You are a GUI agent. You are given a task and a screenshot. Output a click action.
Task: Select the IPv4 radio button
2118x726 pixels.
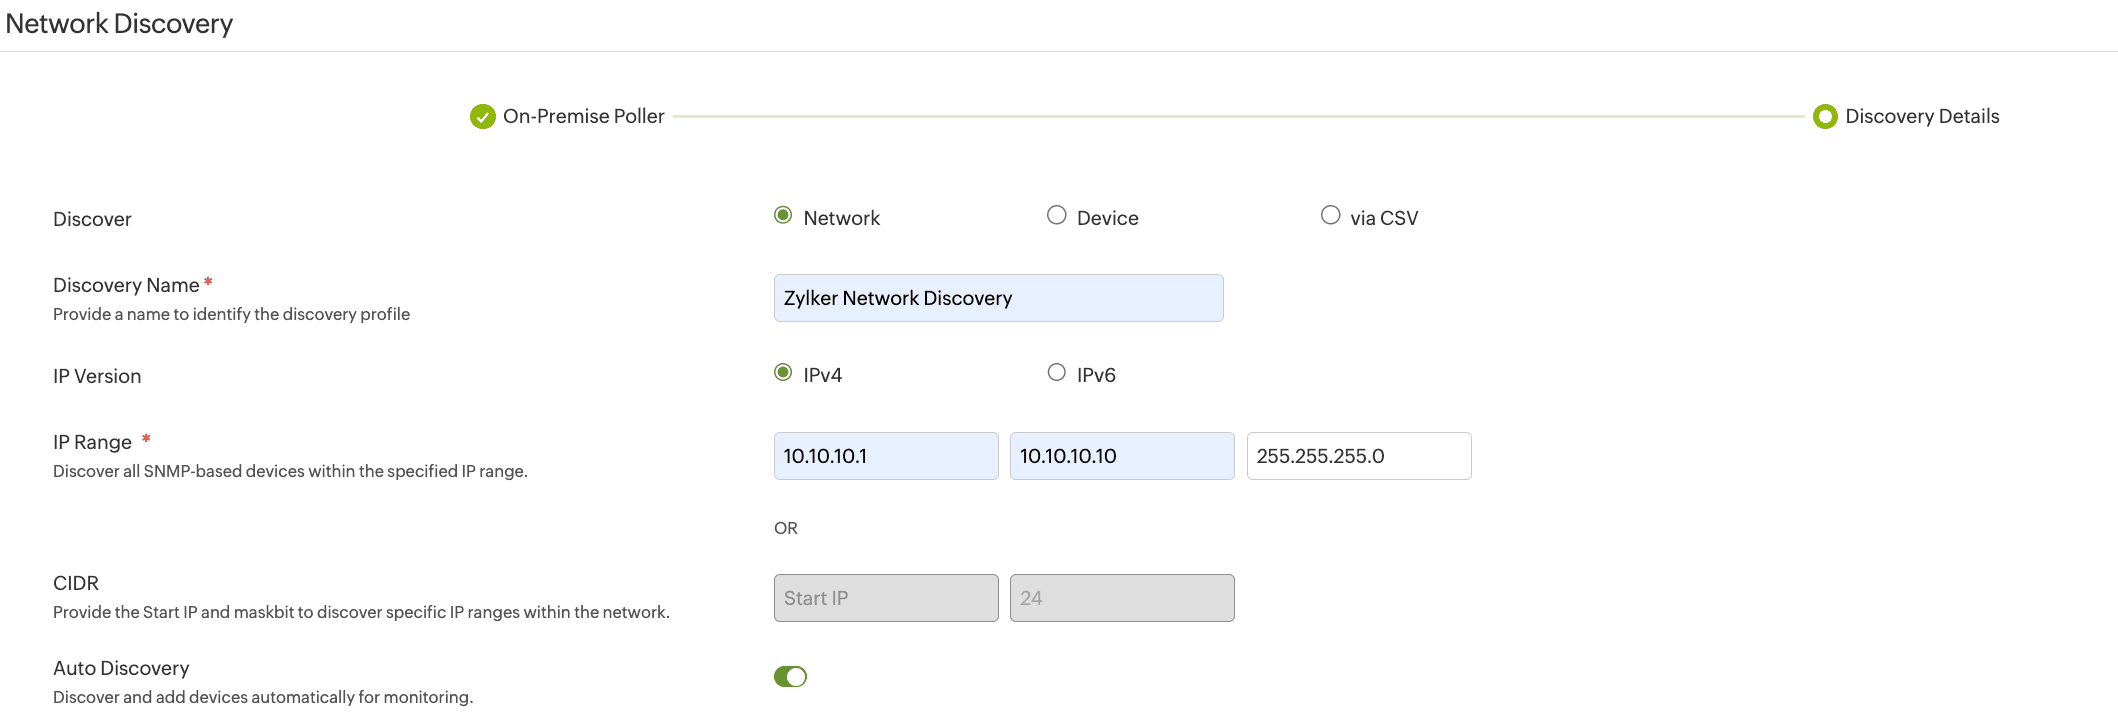pyautogui.click(x=783, y=373)
